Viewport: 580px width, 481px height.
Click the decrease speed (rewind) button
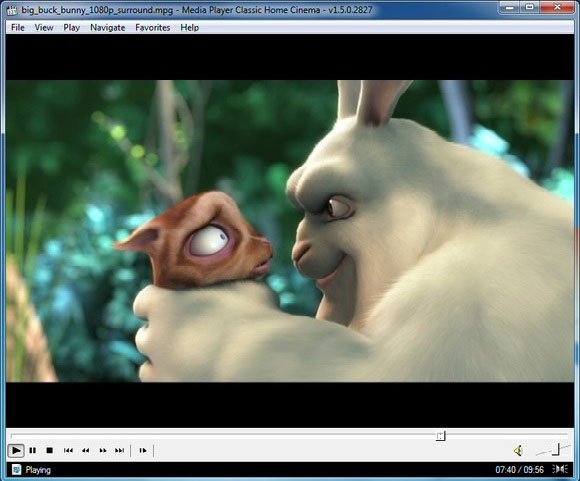point(85,450)
